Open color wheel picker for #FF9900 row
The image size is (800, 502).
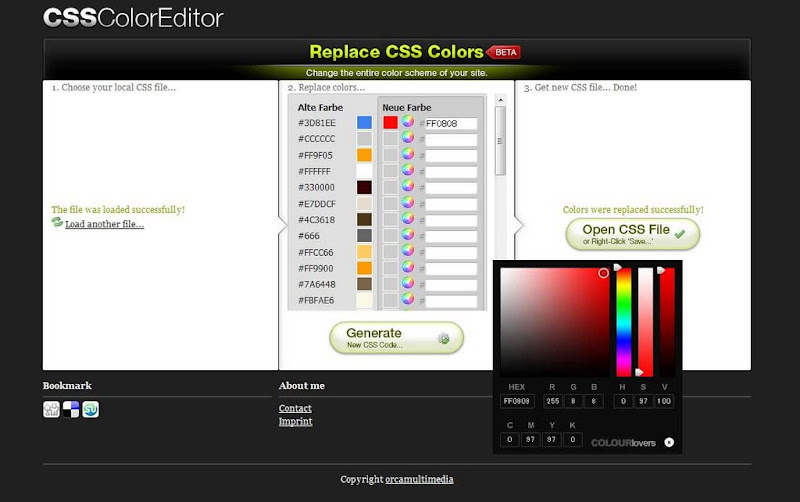(x=408, y=267)
